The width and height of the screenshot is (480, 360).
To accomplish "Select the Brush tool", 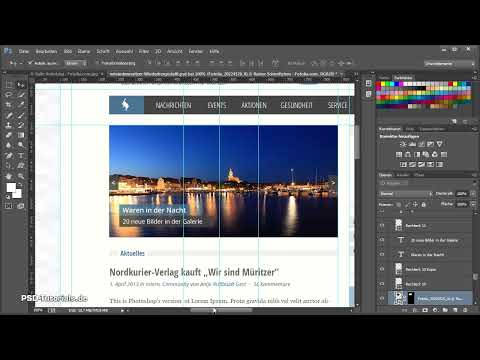I will click(21, 115).
